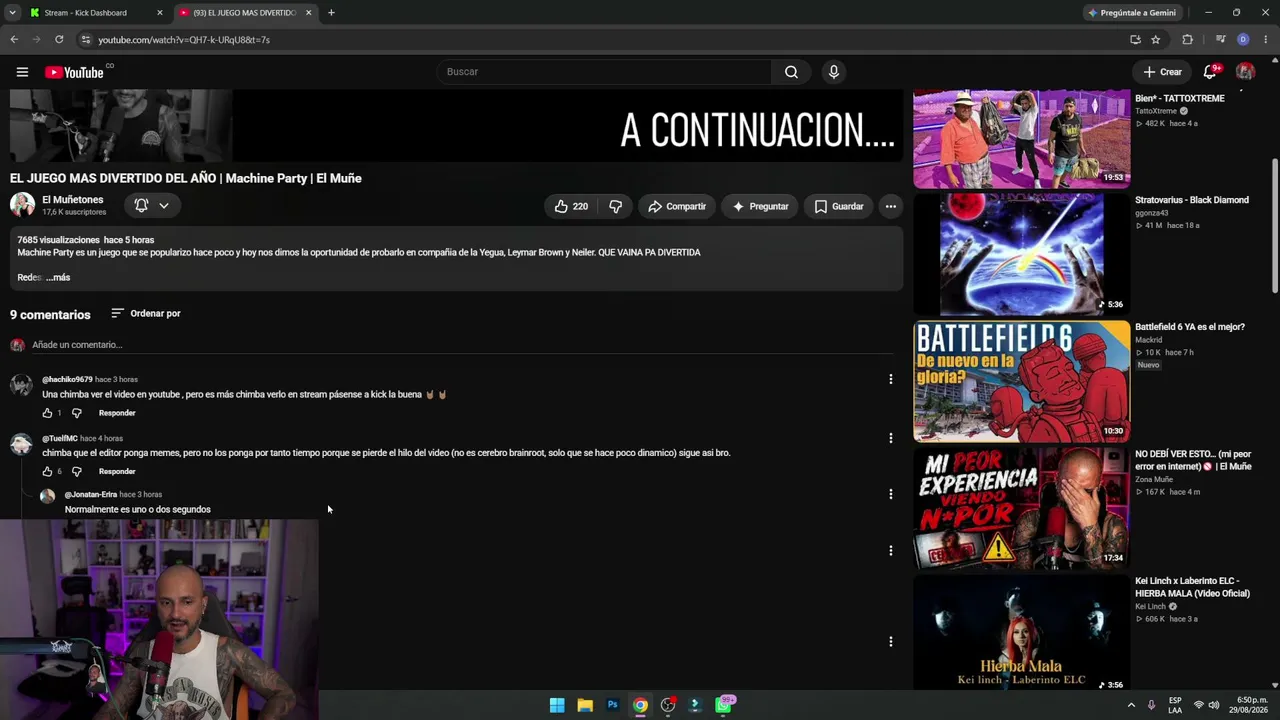The width and height of the screenshot is (1280, 720).
Task: Open the El Muñetones channel name link
Action: 72,200
